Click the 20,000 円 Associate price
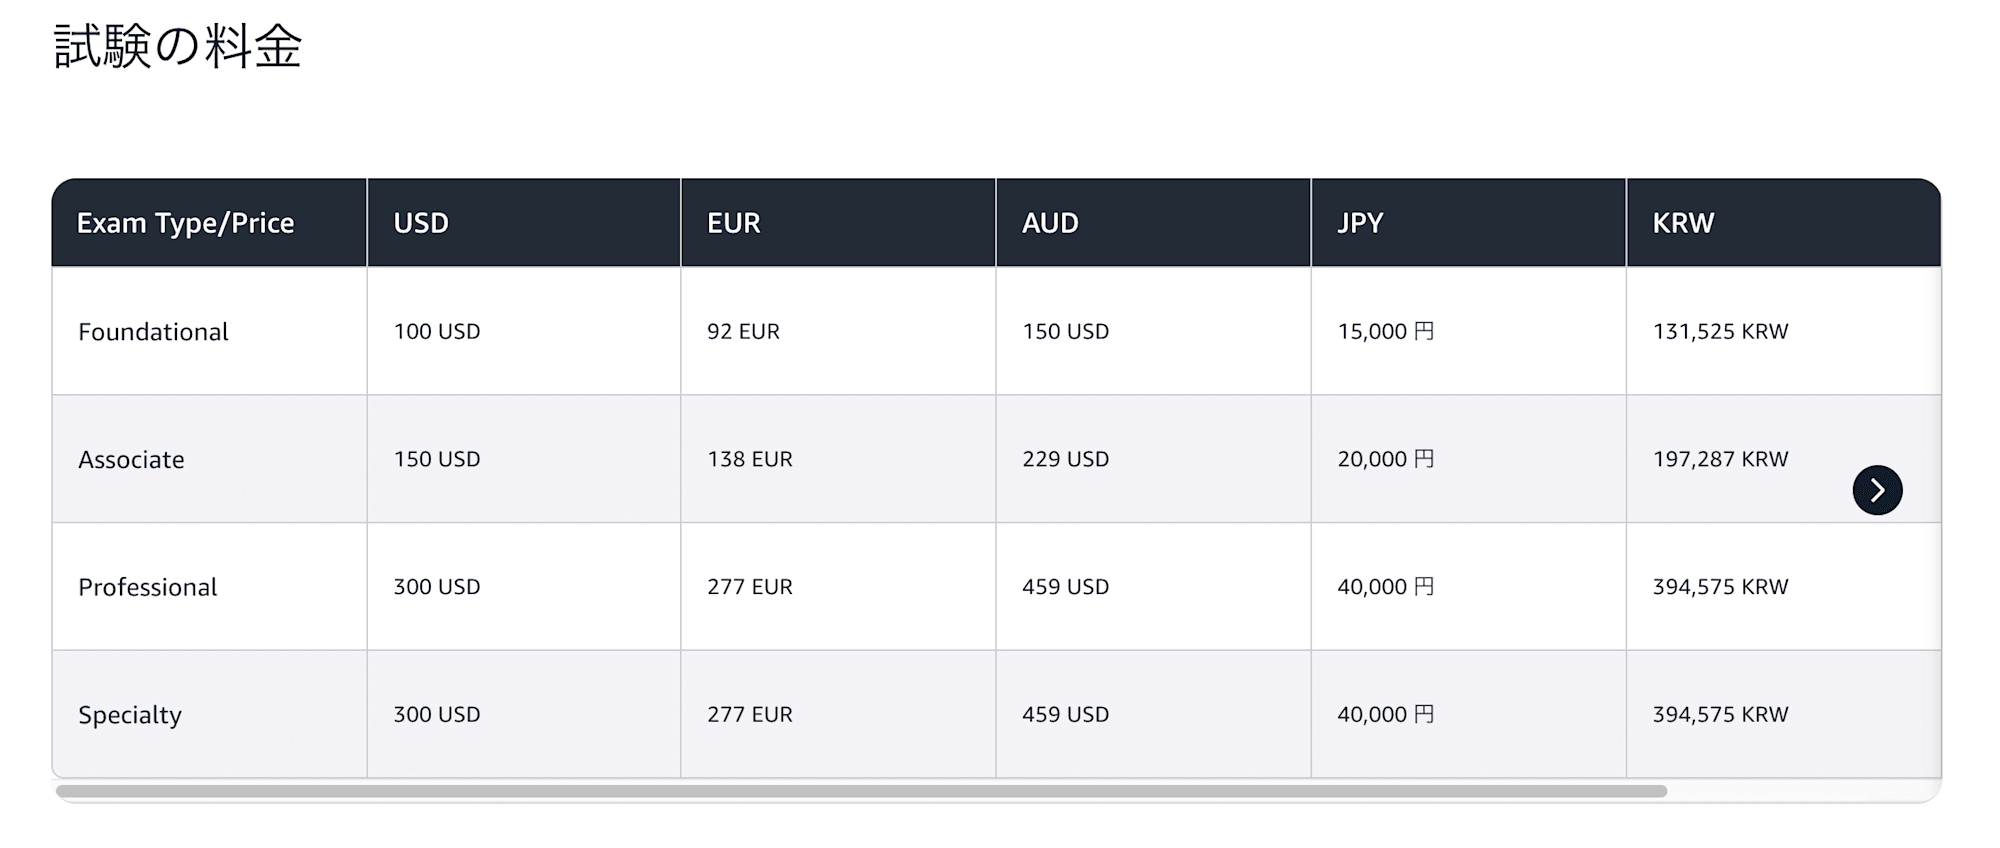Image resolution: width=2000 pixels, height=848 pixels. 1385,459
